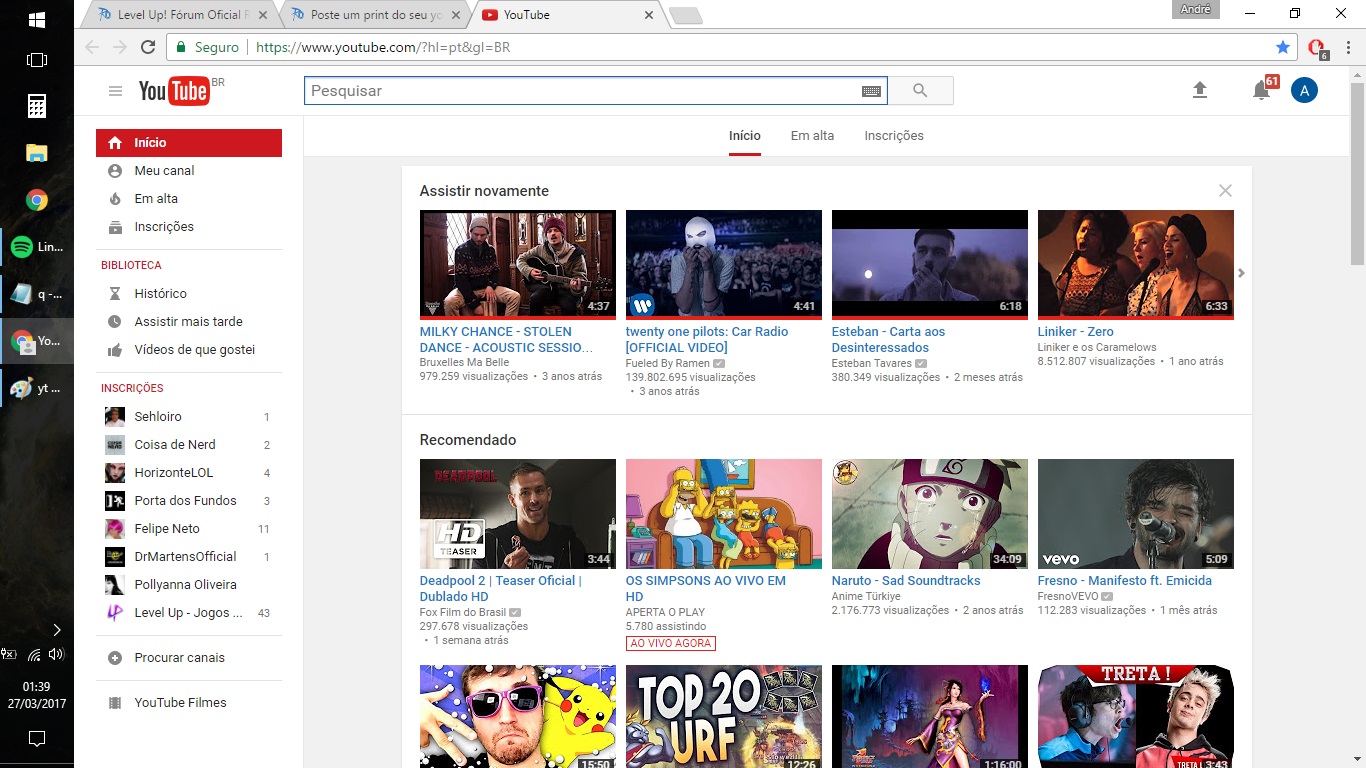The image size is (1366, 768).
Task: Dismiss the Assistir novamente section
Action: coord(1225,191)
